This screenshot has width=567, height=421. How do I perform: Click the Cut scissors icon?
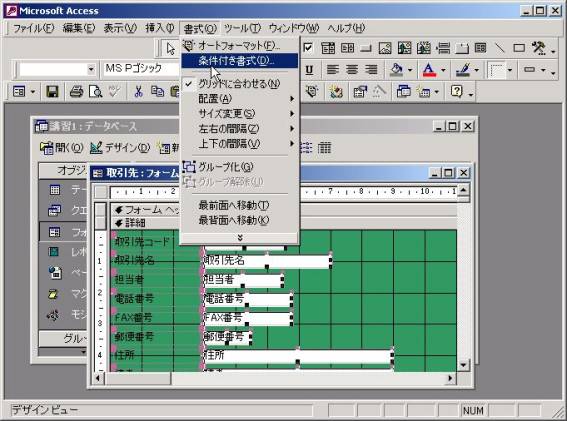(138, 92)
